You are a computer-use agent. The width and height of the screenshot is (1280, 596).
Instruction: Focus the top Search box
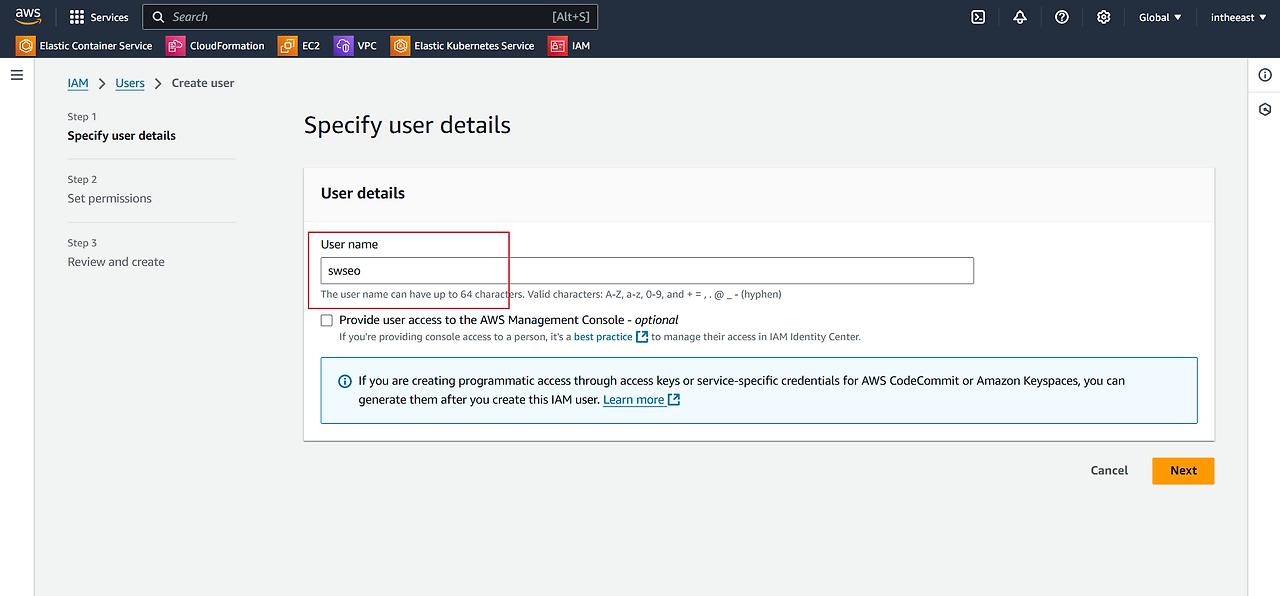pyautogui.click(x=370, y=17)
